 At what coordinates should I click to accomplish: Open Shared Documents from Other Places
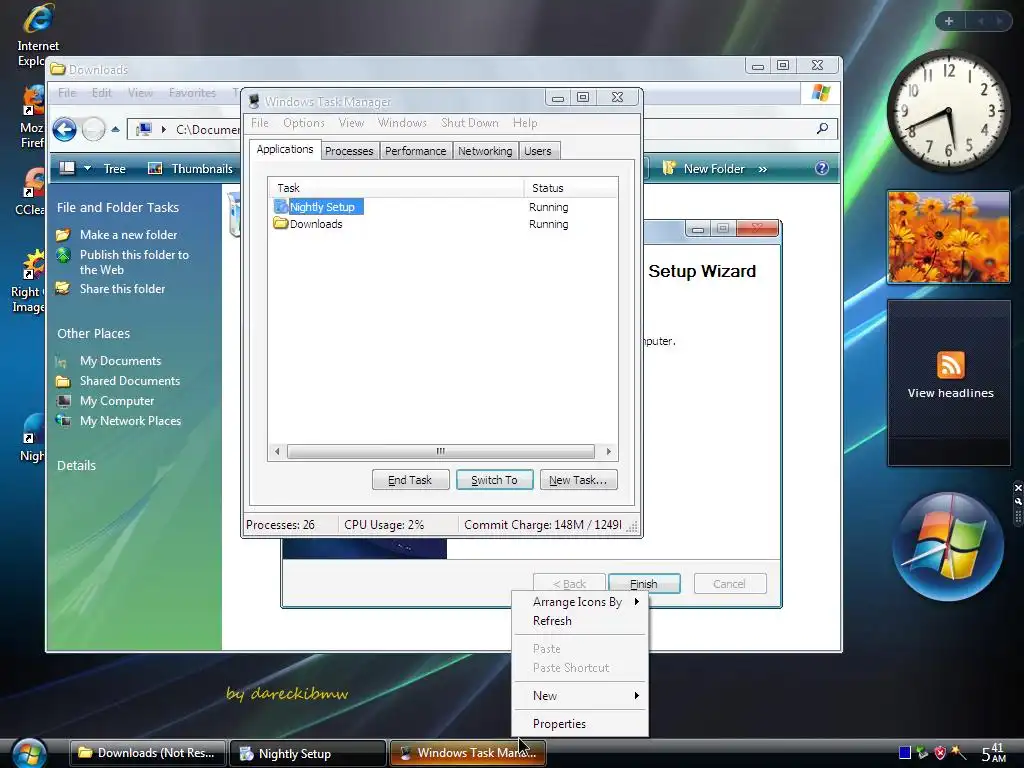click(130, 381)
